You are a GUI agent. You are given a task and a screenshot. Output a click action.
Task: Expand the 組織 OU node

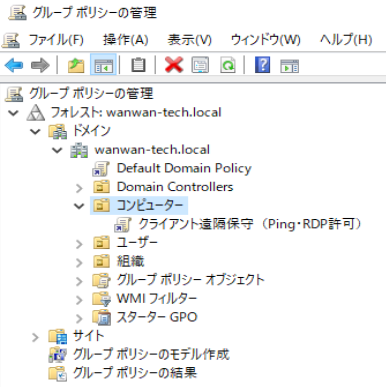click(x=79, y=263)
